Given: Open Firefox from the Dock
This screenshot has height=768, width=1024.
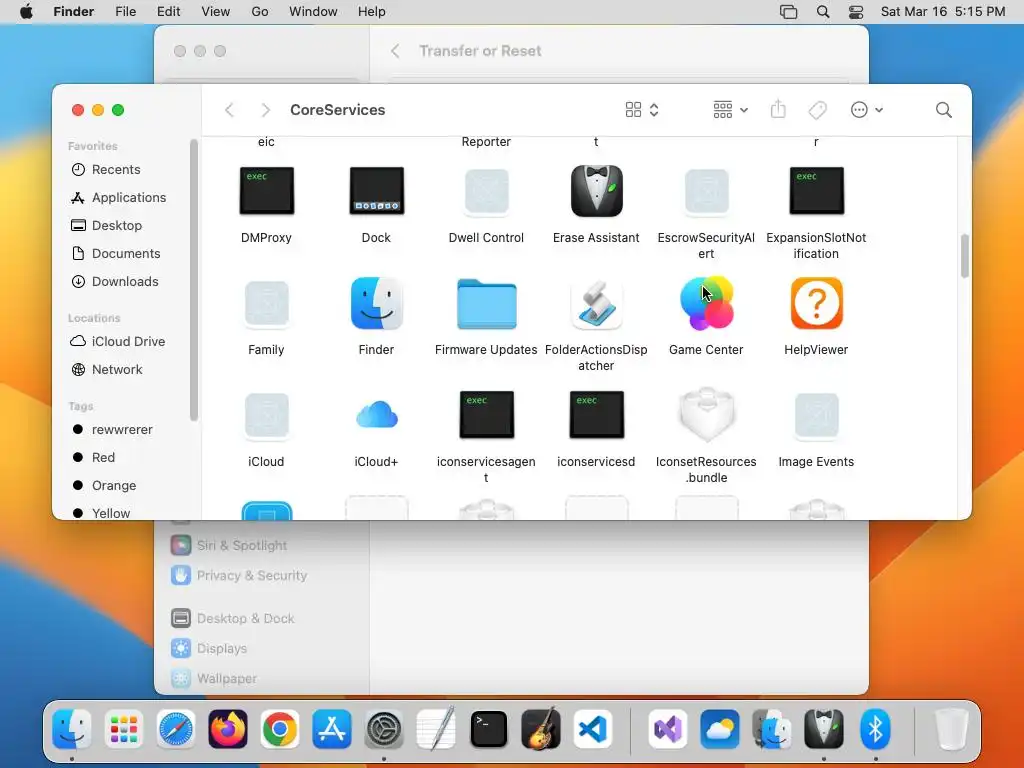Looking at the screenshot, I should 228,729.
